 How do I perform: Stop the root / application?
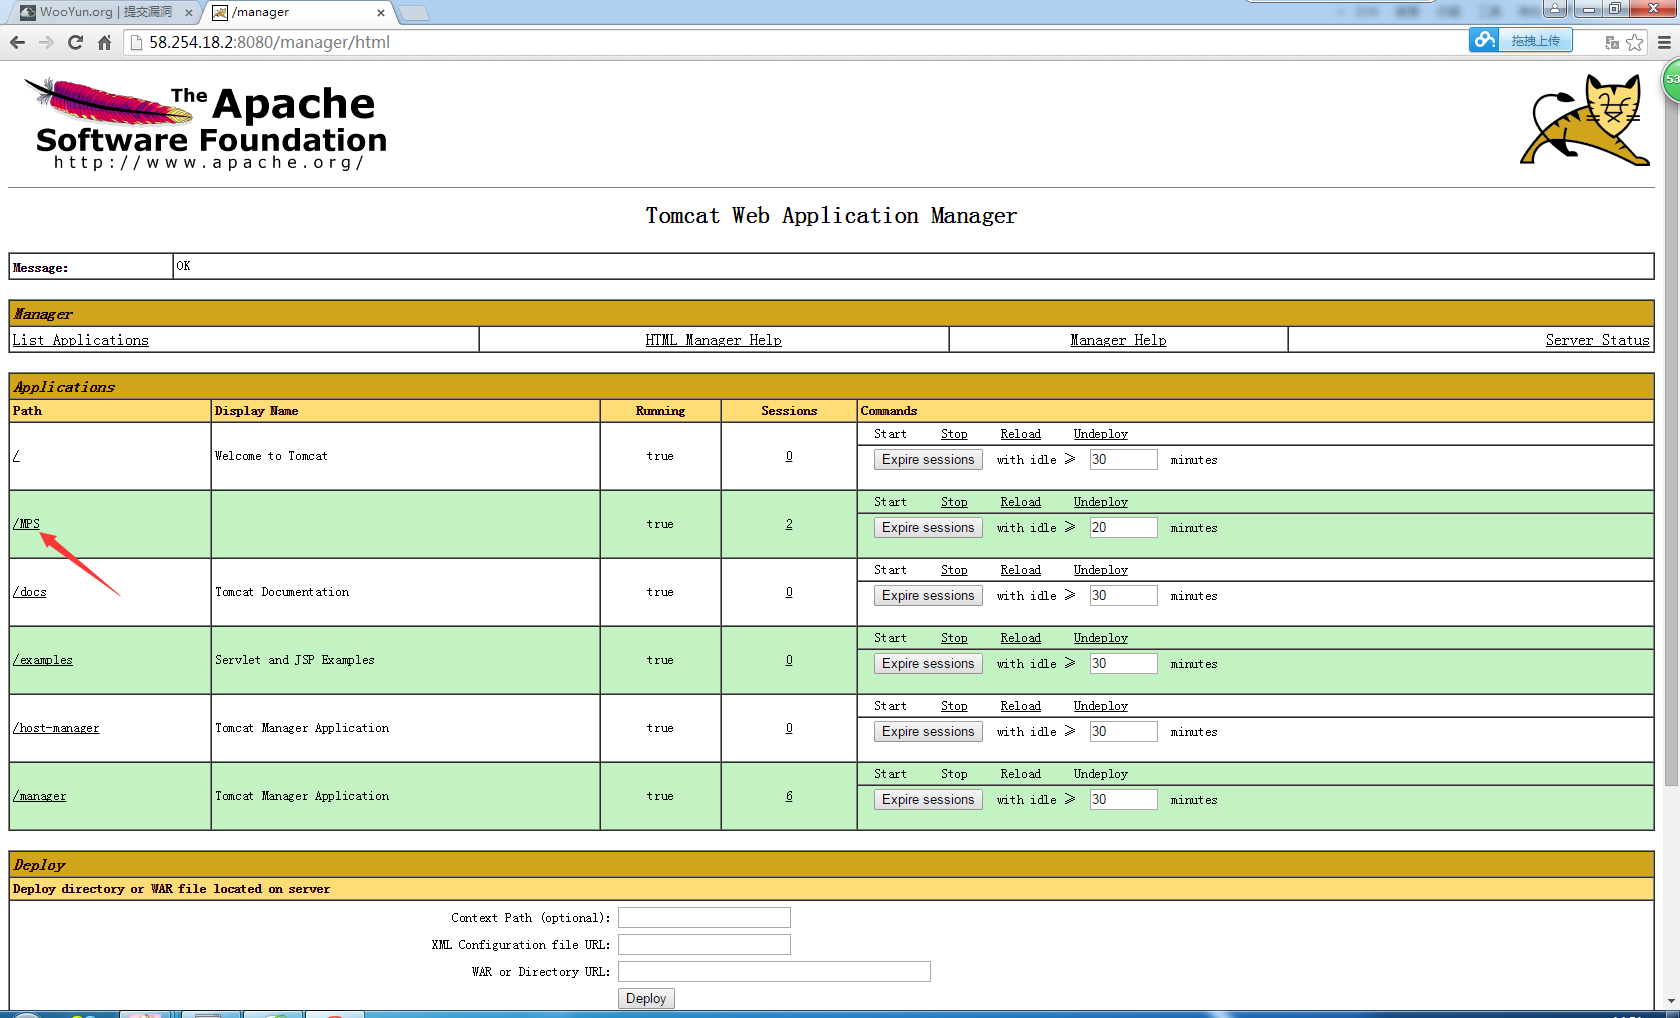tap(954, 434)
